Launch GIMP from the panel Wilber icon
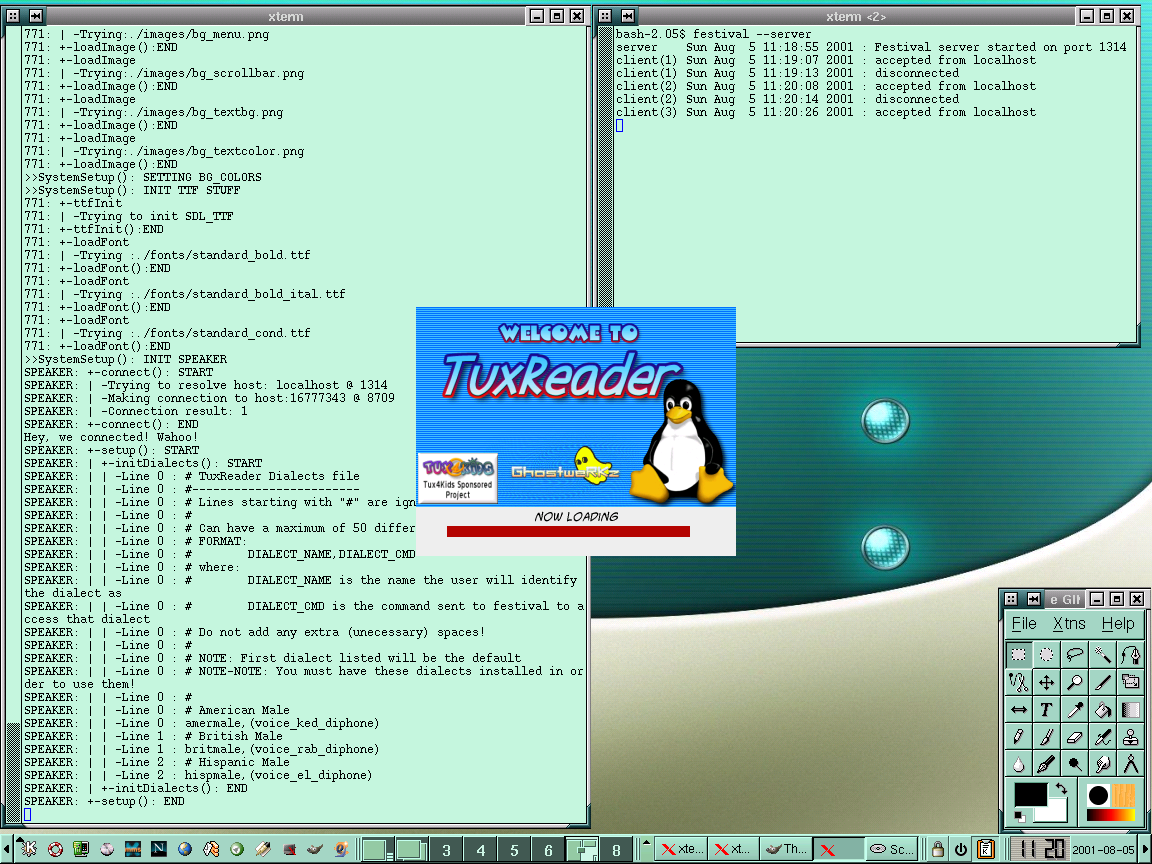1152x864 pixels. (x=315, y=849)
